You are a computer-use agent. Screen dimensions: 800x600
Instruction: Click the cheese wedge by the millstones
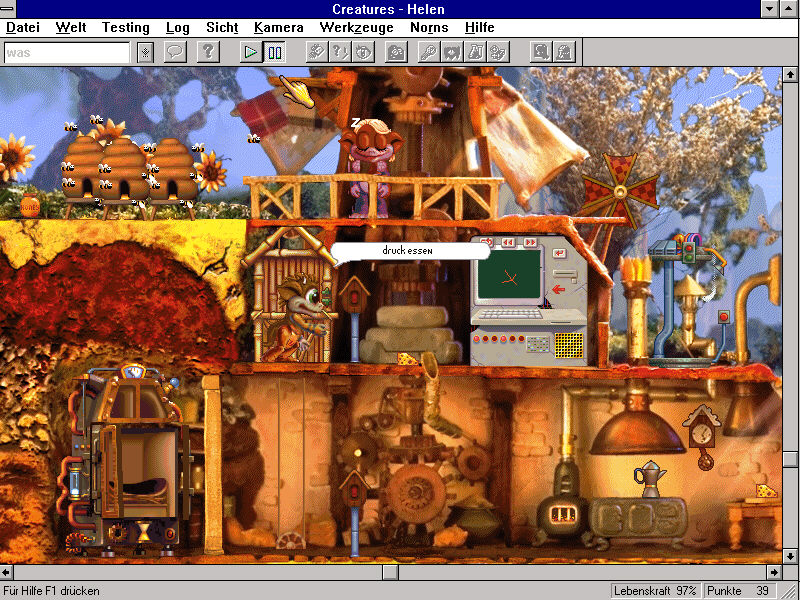click(x=407, y=359)
